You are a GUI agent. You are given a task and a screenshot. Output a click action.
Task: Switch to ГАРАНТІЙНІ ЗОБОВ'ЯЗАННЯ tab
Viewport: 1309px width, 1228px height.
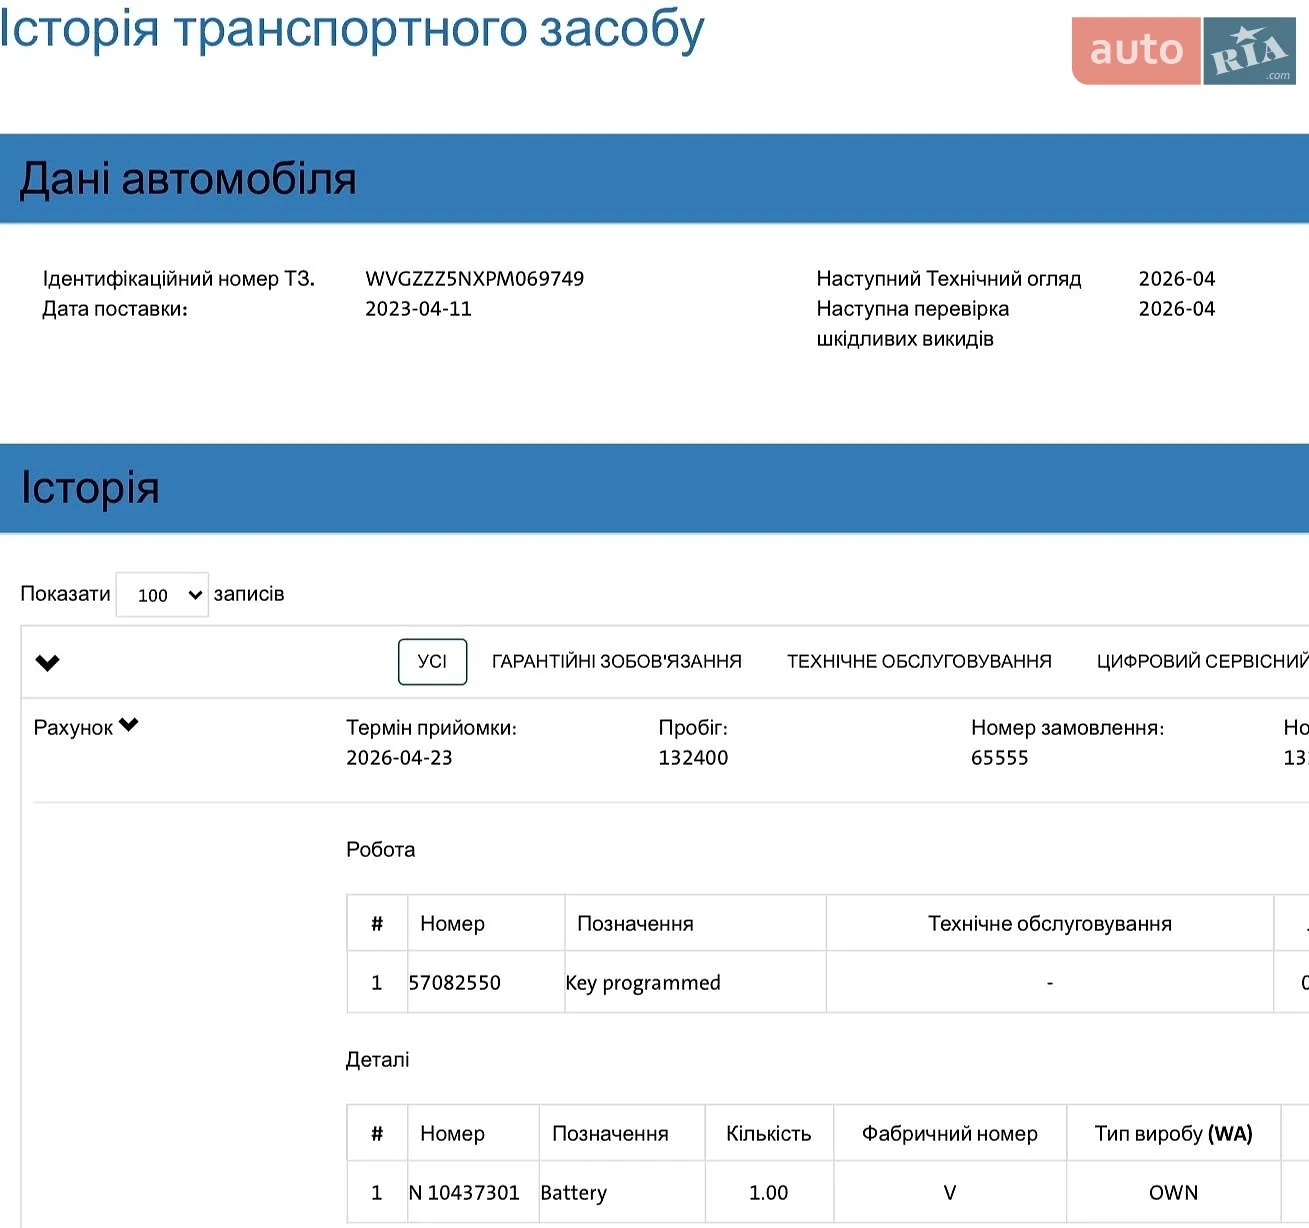pyautogui.click(x=617, y=662)
